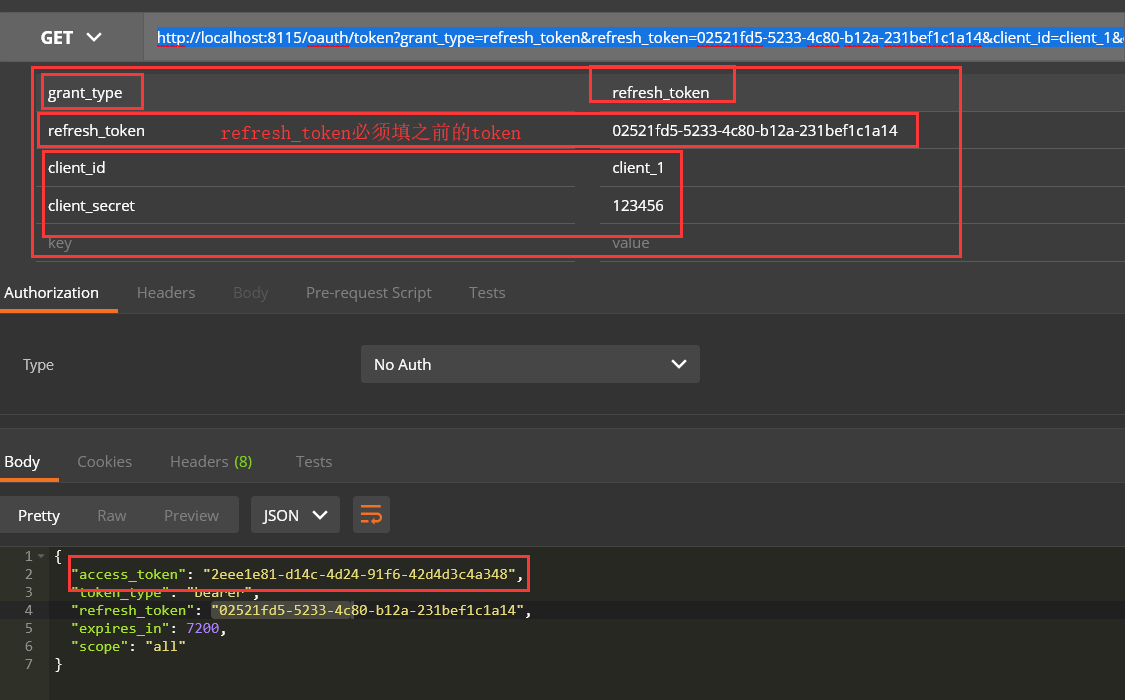1125x700 pixels.
Task: Open the response Headers (8) tab
Action: (211, 462)
